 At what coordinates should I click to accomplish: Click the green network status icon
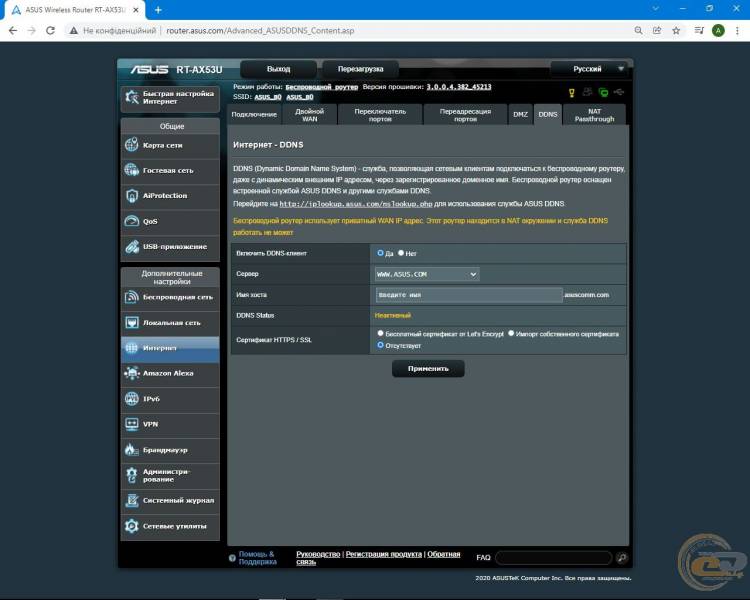tap(604, 92)
